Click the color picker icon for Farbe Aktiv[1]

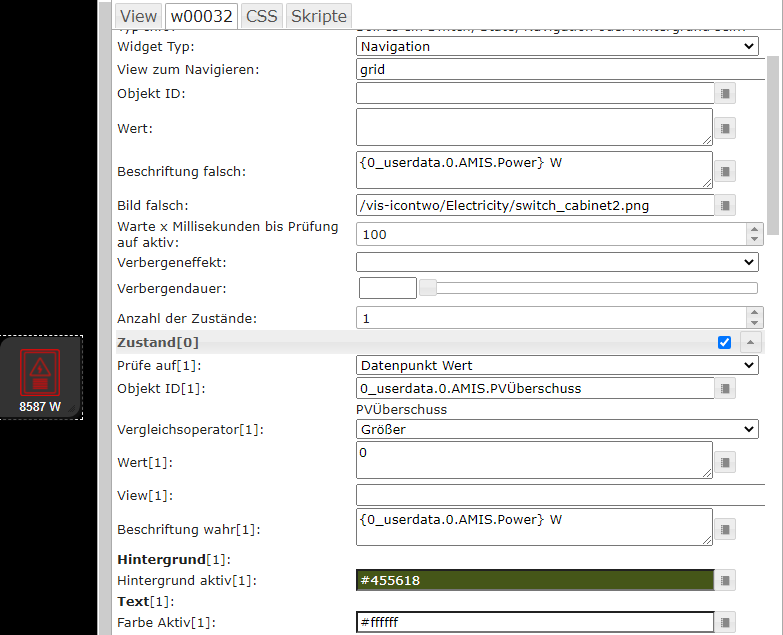pyautogui.click(x=726, y=622)
